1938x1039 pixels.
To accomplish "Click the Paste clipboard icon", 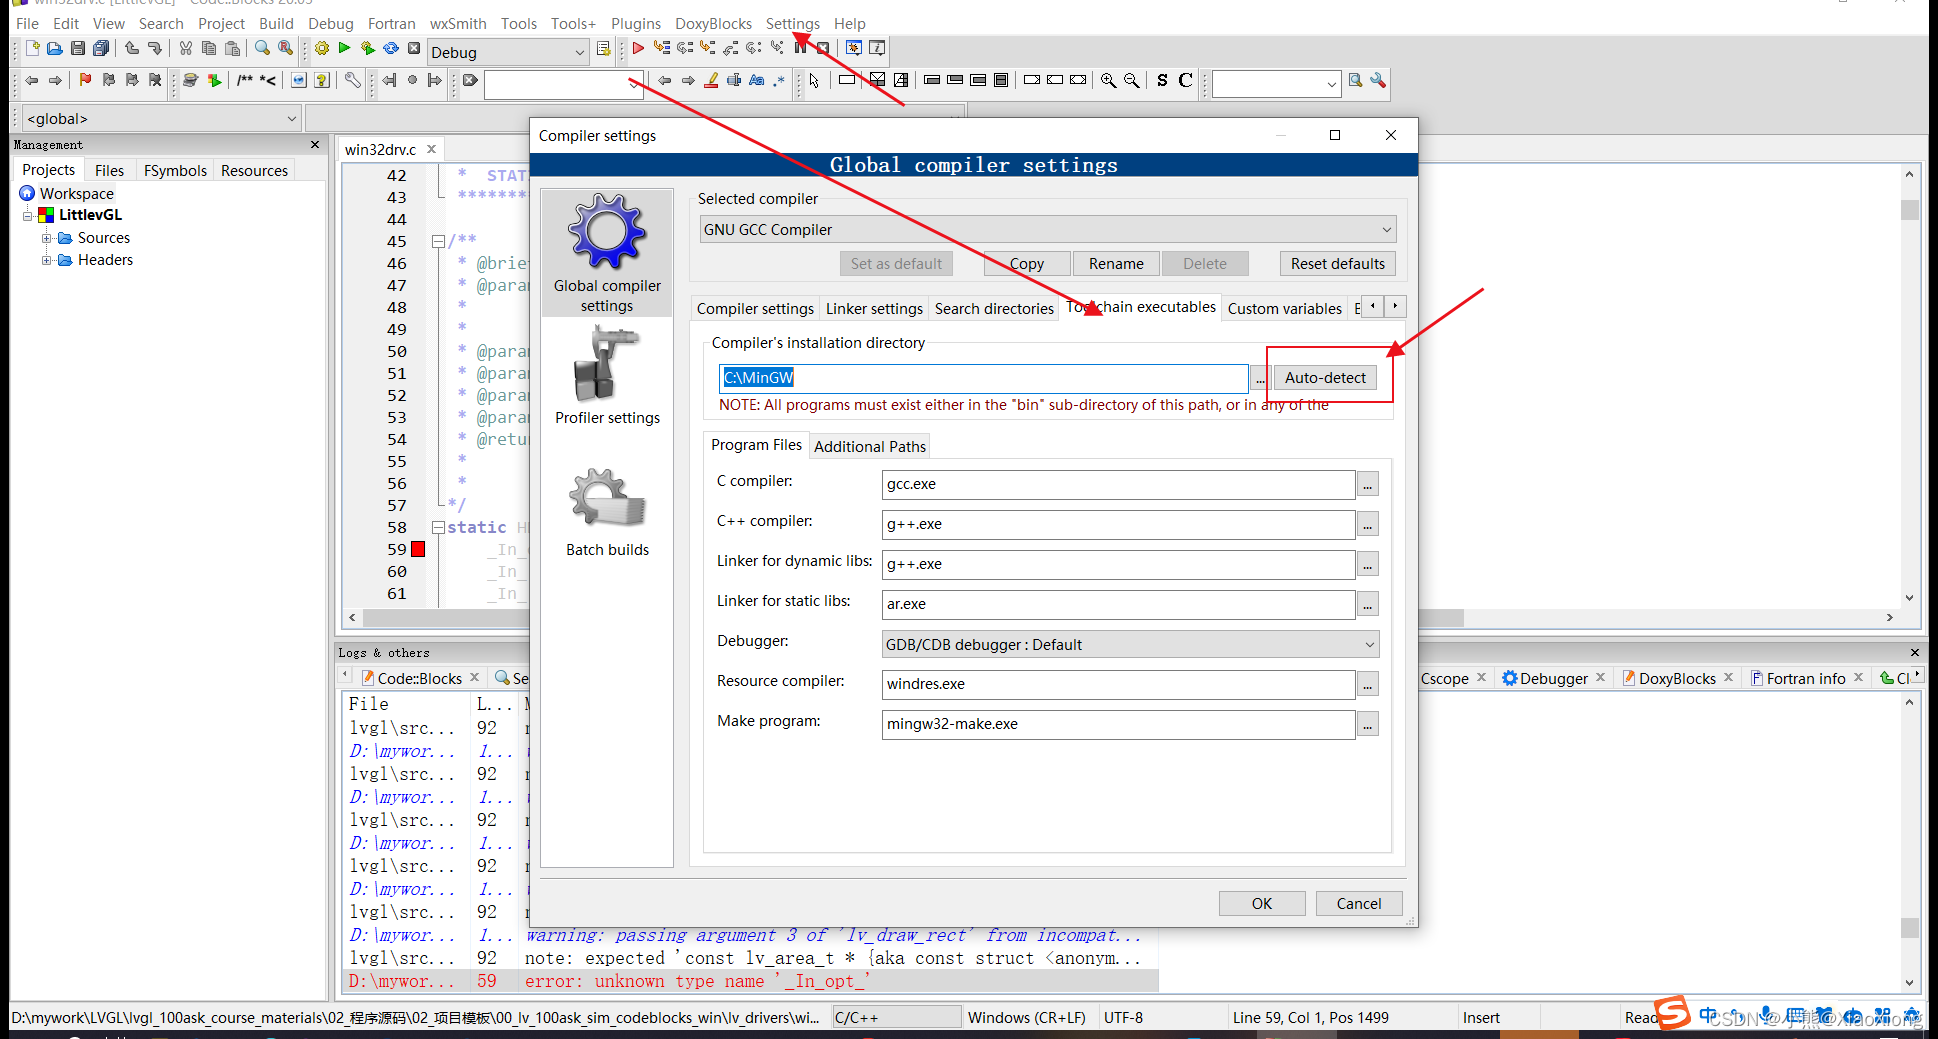I will pos(233,48).
